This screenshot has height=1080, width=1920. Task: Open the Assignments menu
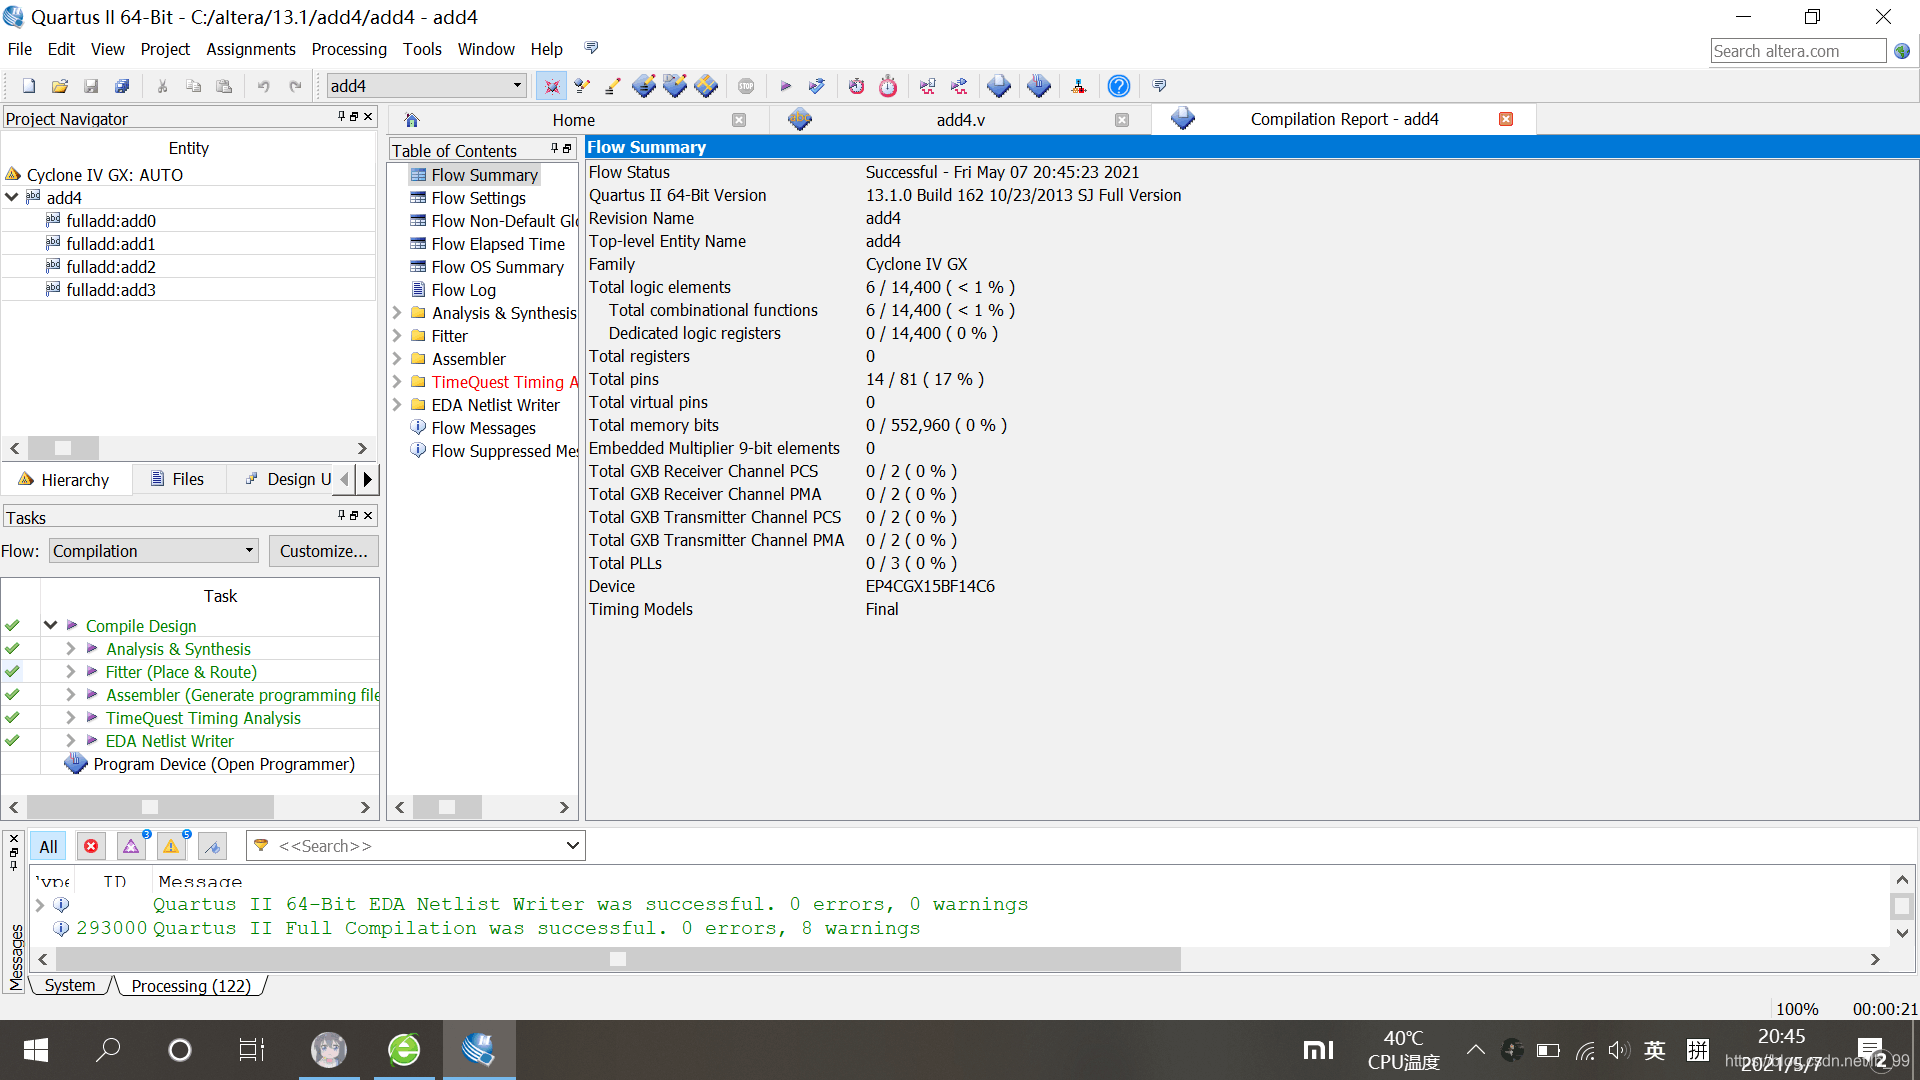(x=250, y=49)
